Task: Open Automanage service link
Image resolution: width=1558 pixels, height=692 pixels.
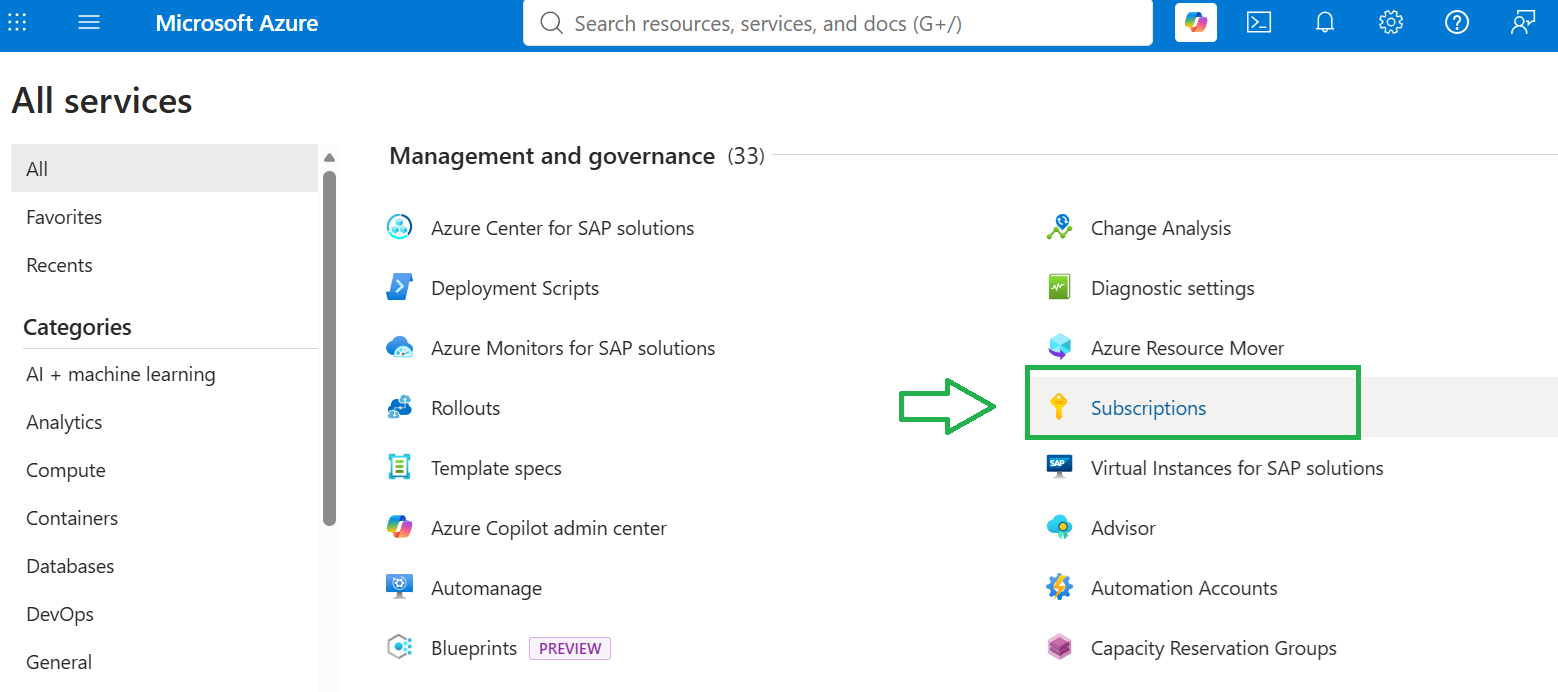Action: point(486,588)
